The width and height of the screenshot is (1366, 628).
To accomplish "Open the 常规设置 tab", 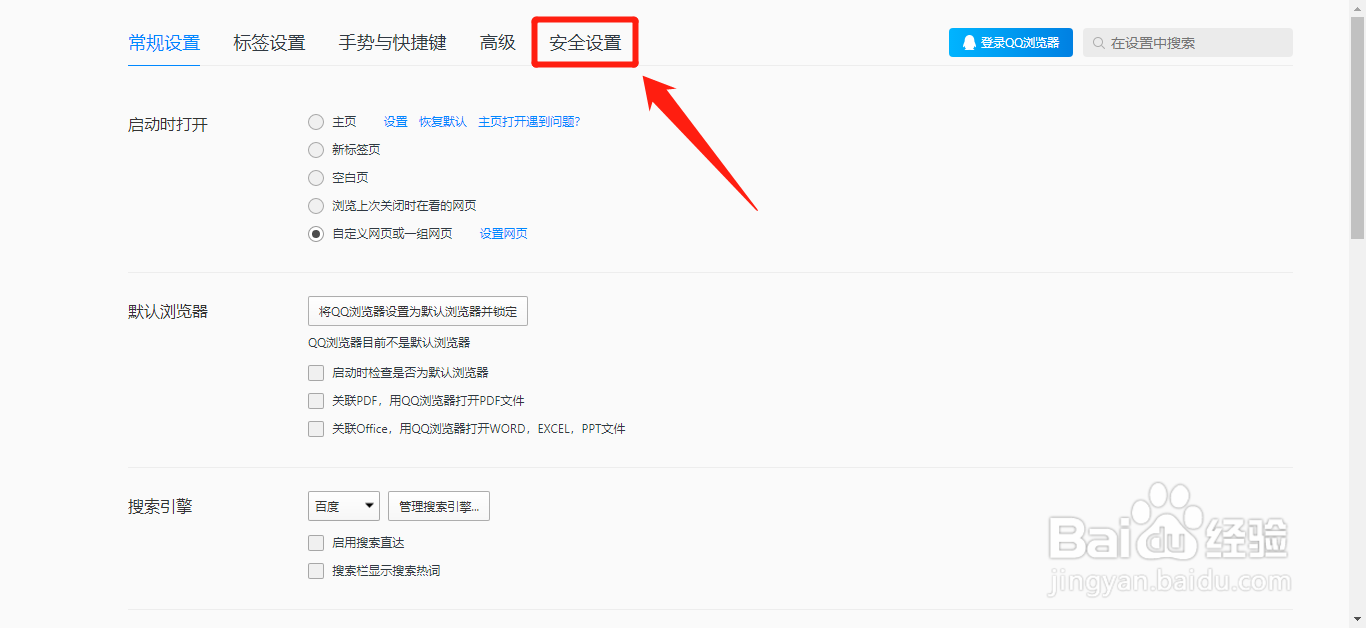I will [x=164, y=43].
